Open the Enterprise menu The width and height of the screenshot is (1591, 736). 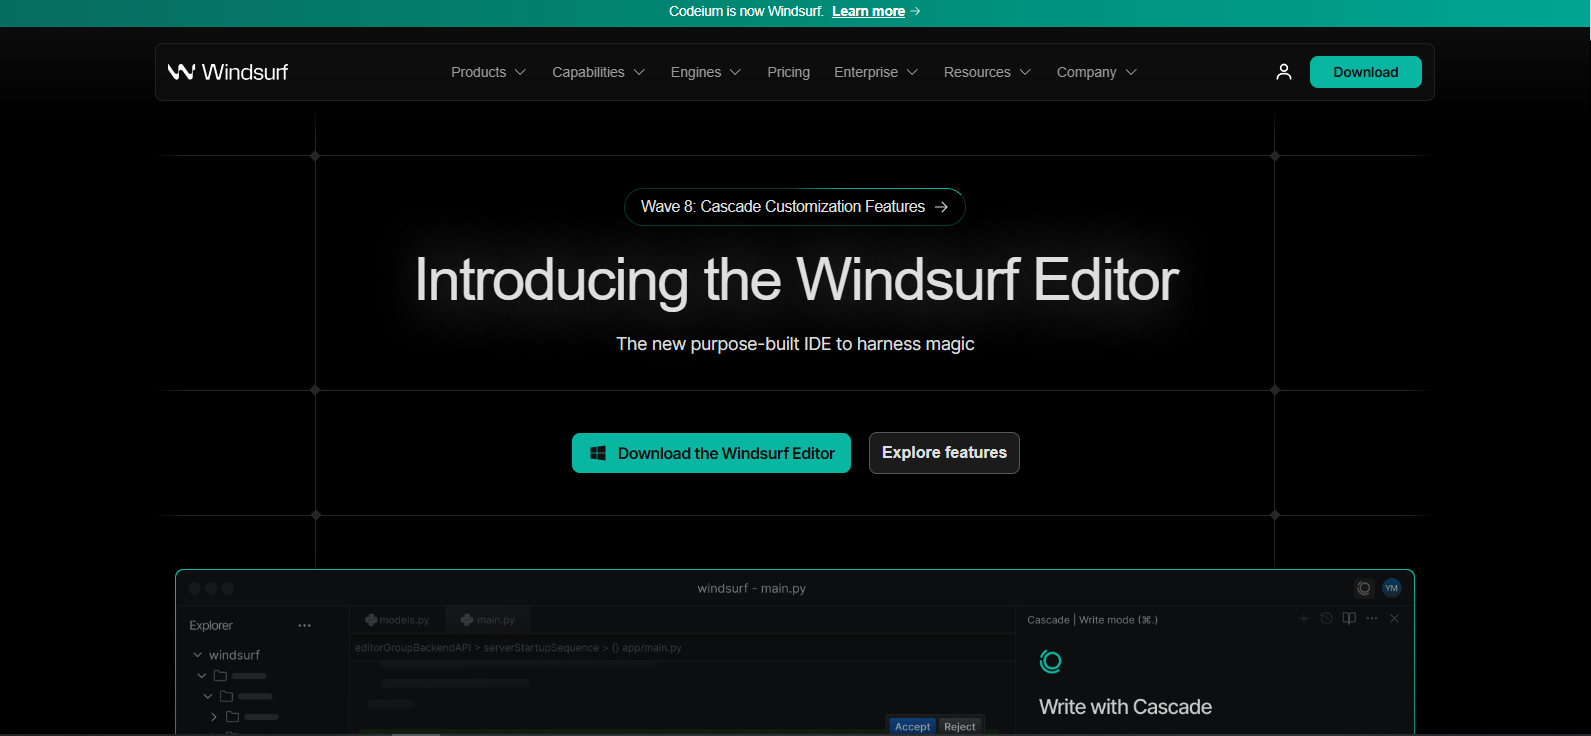coord(875,72)
